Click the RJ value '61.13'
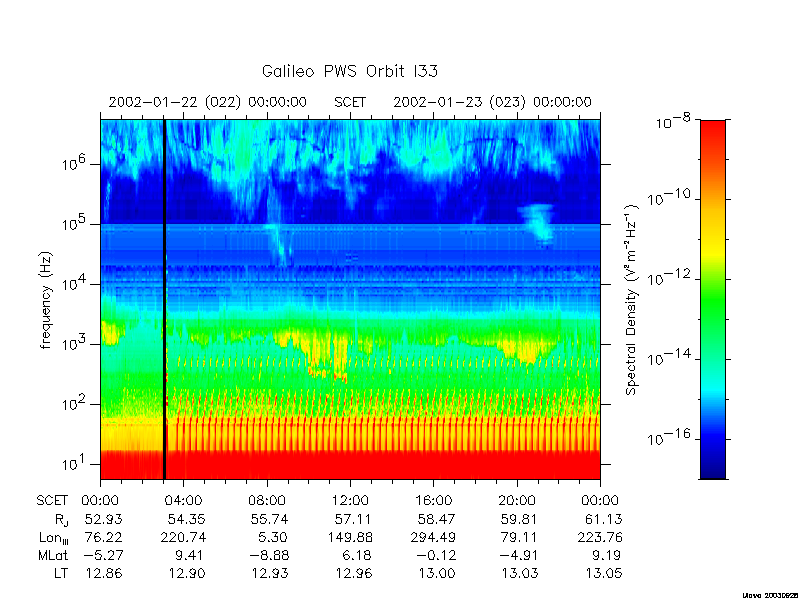The image size is (800, 600). pyautogui.click(x=604, y=519)
